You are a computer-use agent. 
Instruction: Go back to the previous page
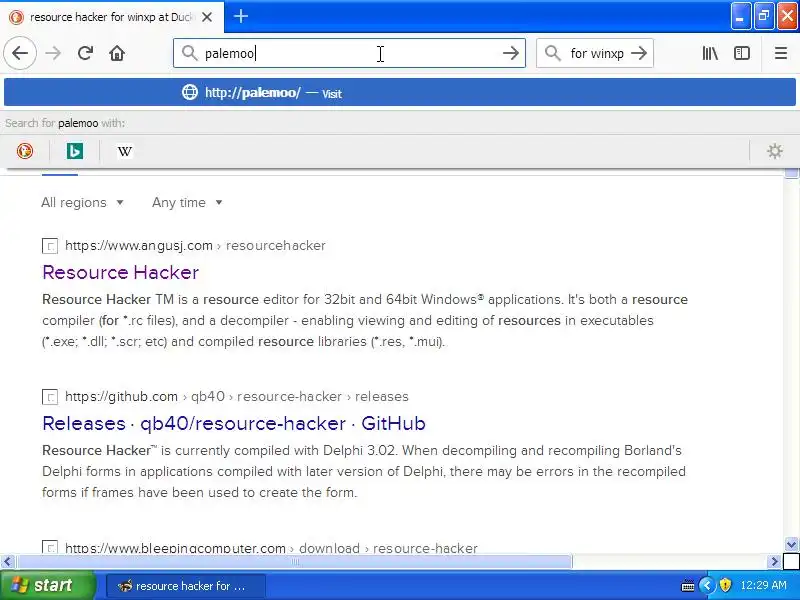[20, 53]
